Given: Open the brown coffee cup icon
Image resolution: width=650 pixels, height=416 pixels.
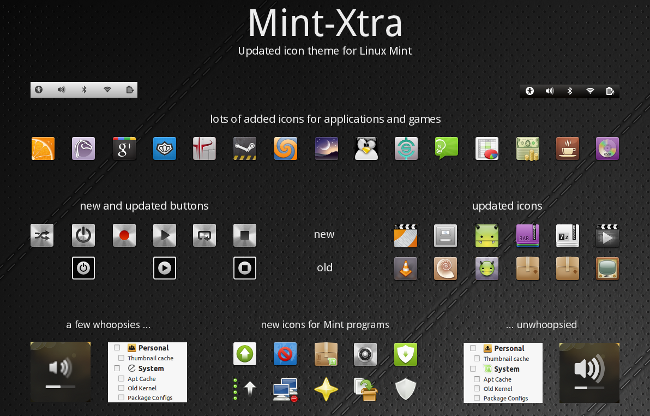Looking at the screenshot, I should [568, 148].
